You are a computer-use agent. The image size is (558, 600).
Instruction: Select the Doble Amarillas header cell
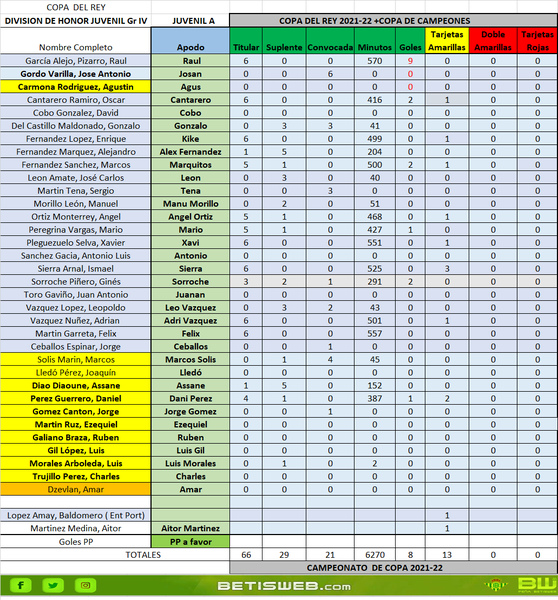(x=493, y=41)
